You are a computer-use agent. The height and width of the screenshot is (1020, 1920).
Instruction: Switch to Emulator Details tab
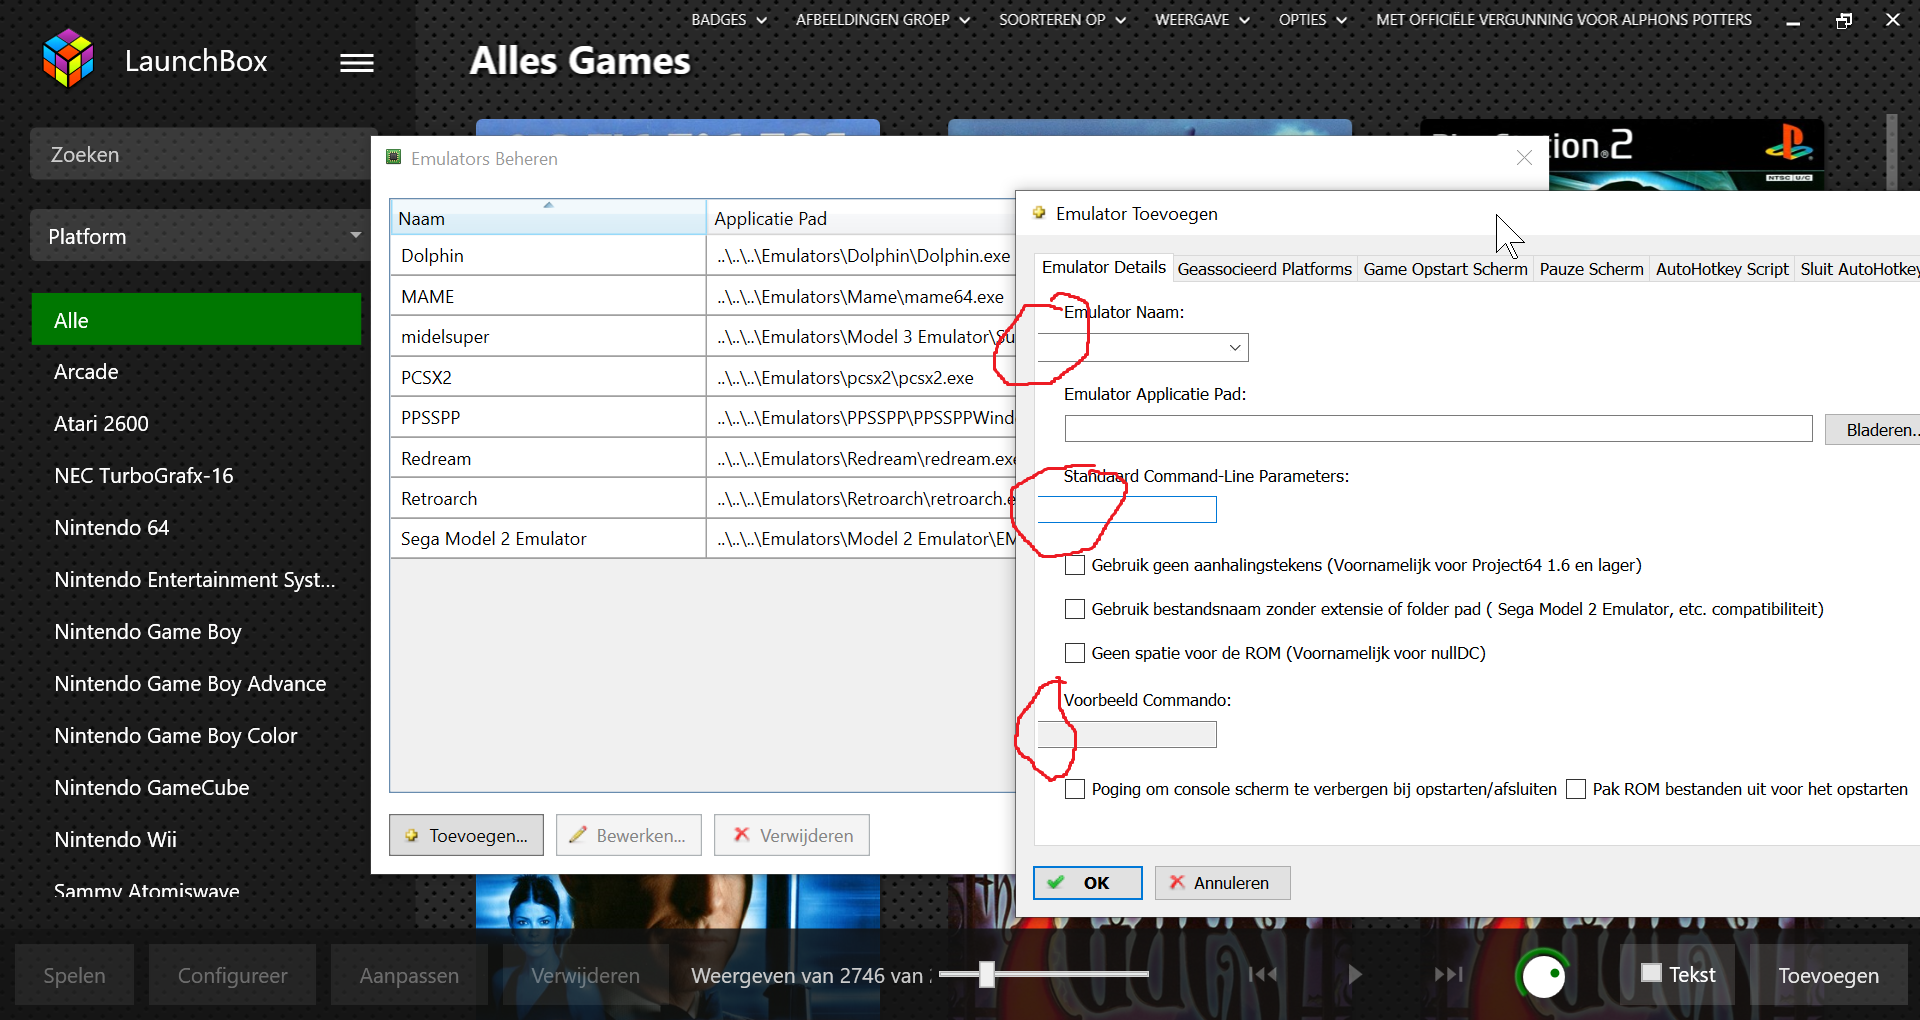pos(1103,267)
